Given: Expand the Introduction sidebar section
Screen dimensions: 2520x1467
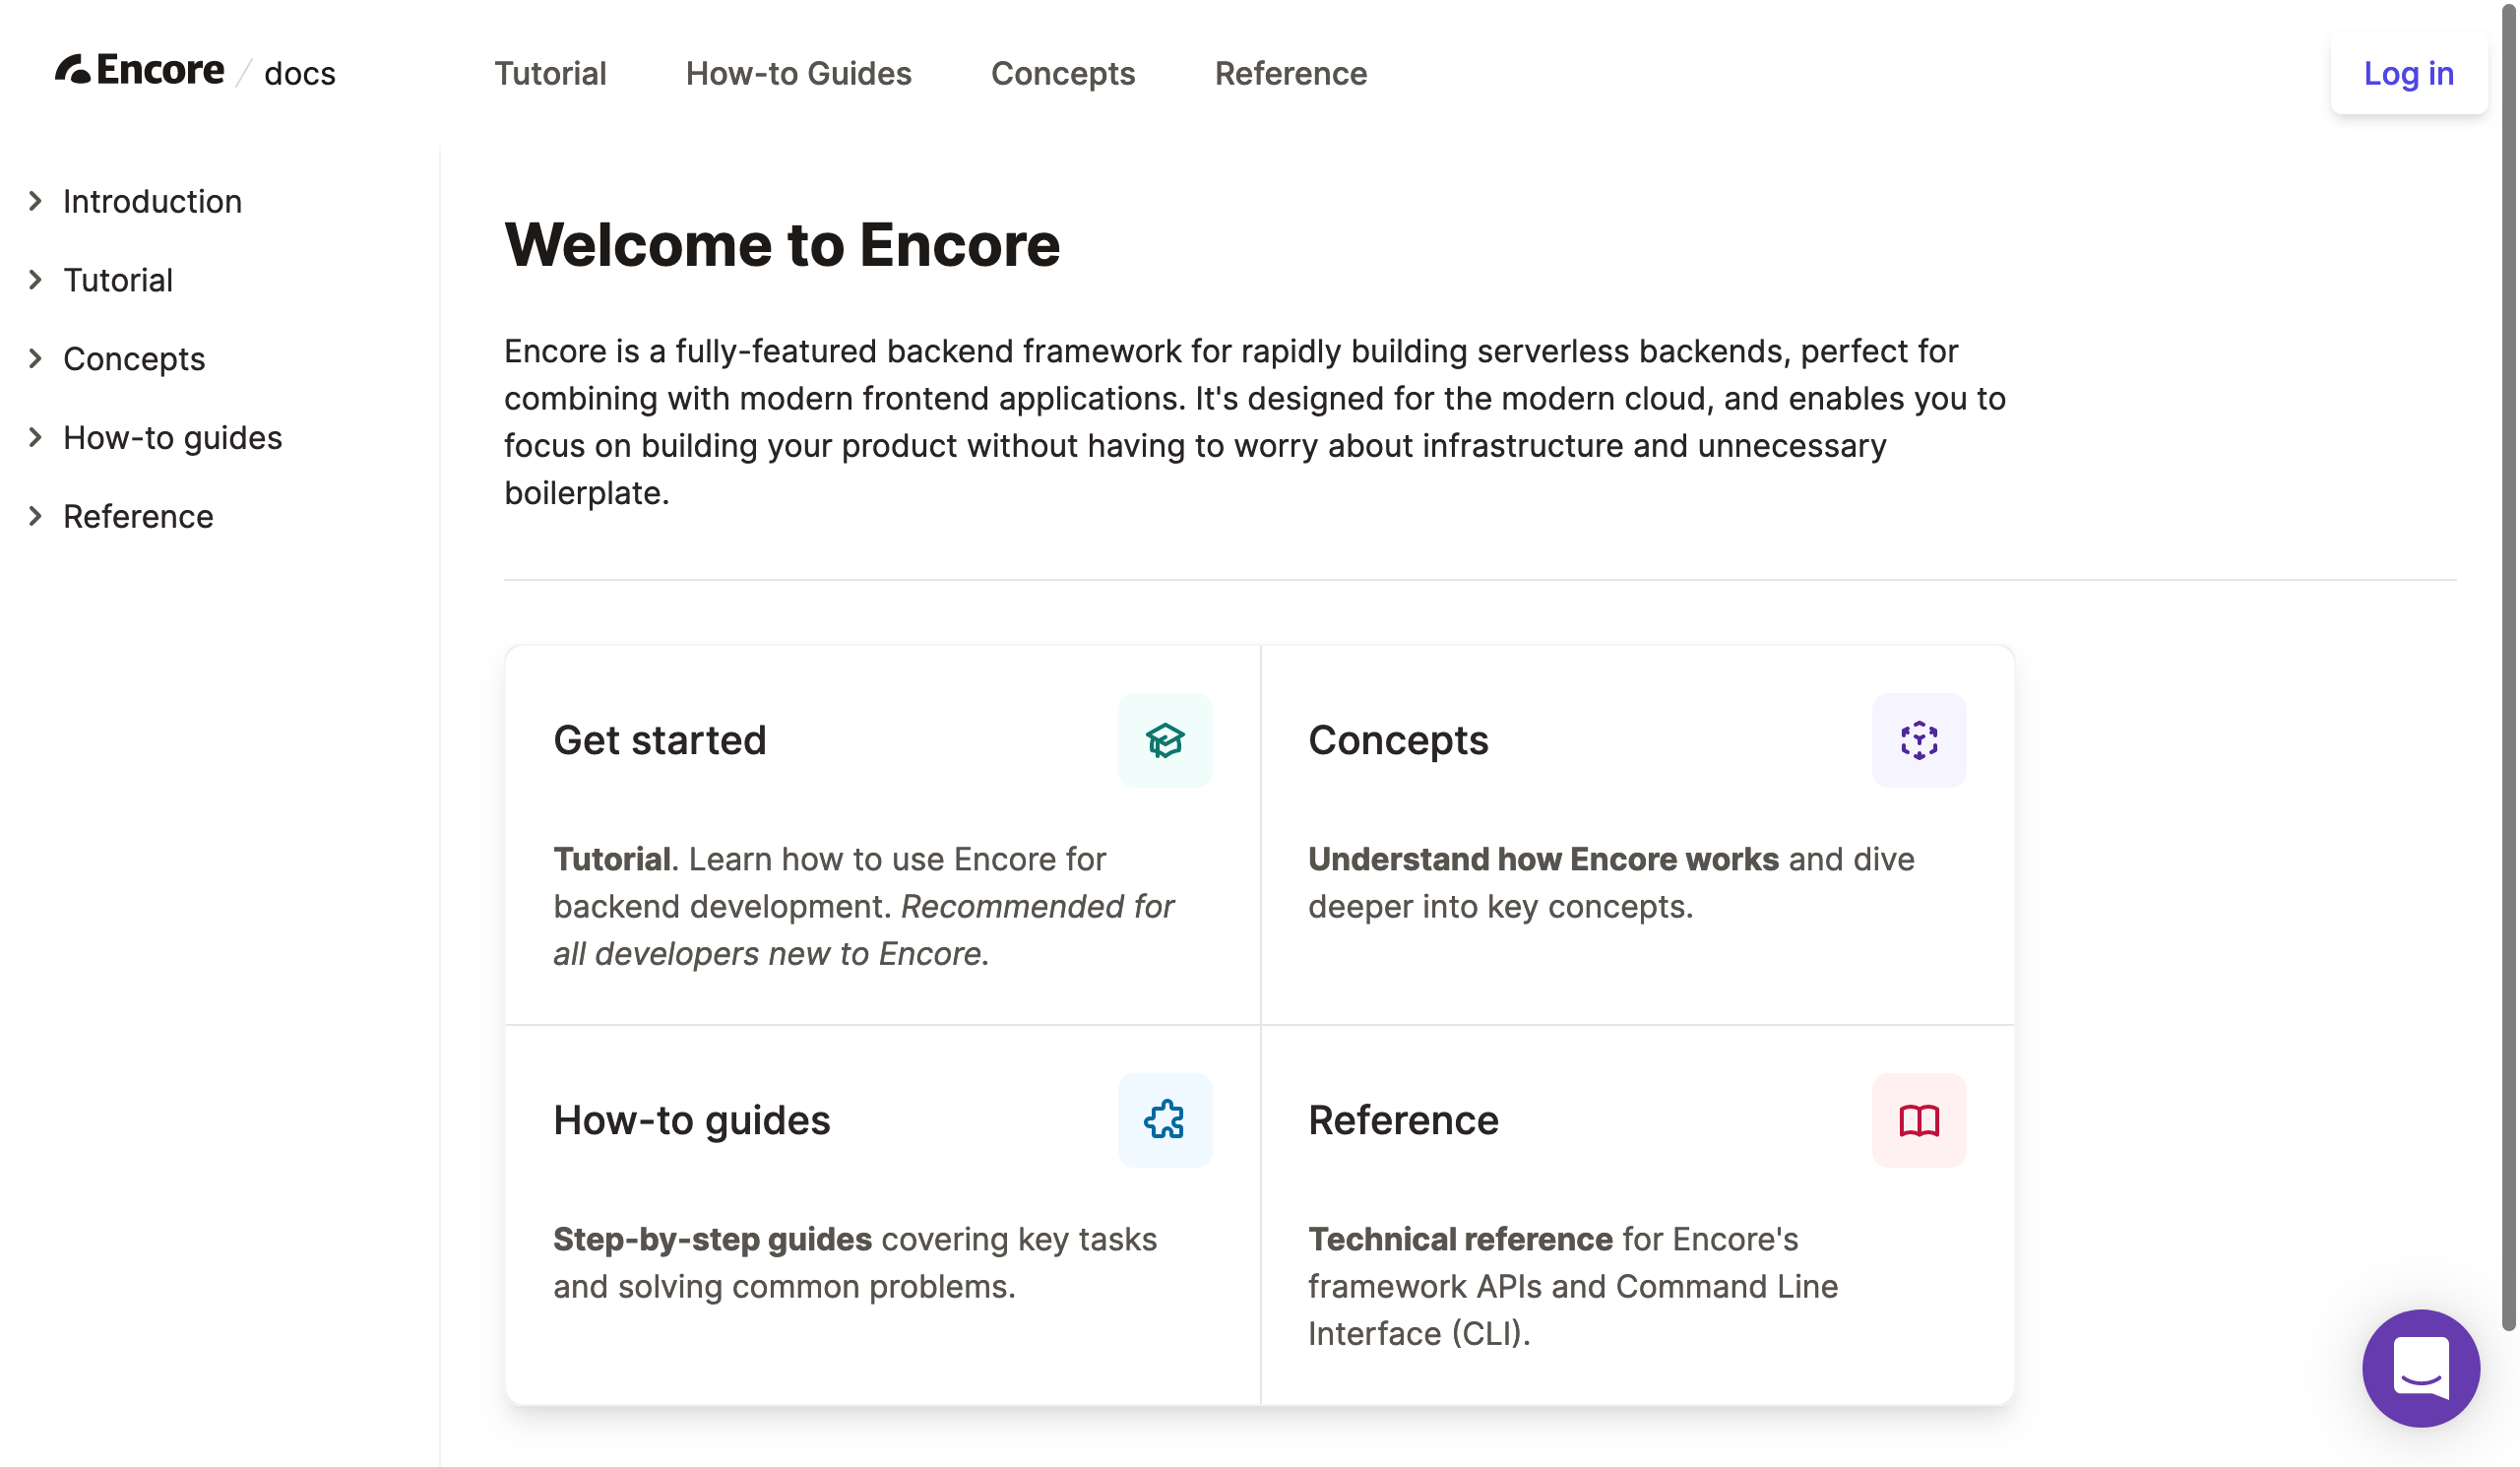Looking at the screenshot, I should coord(36,202).
